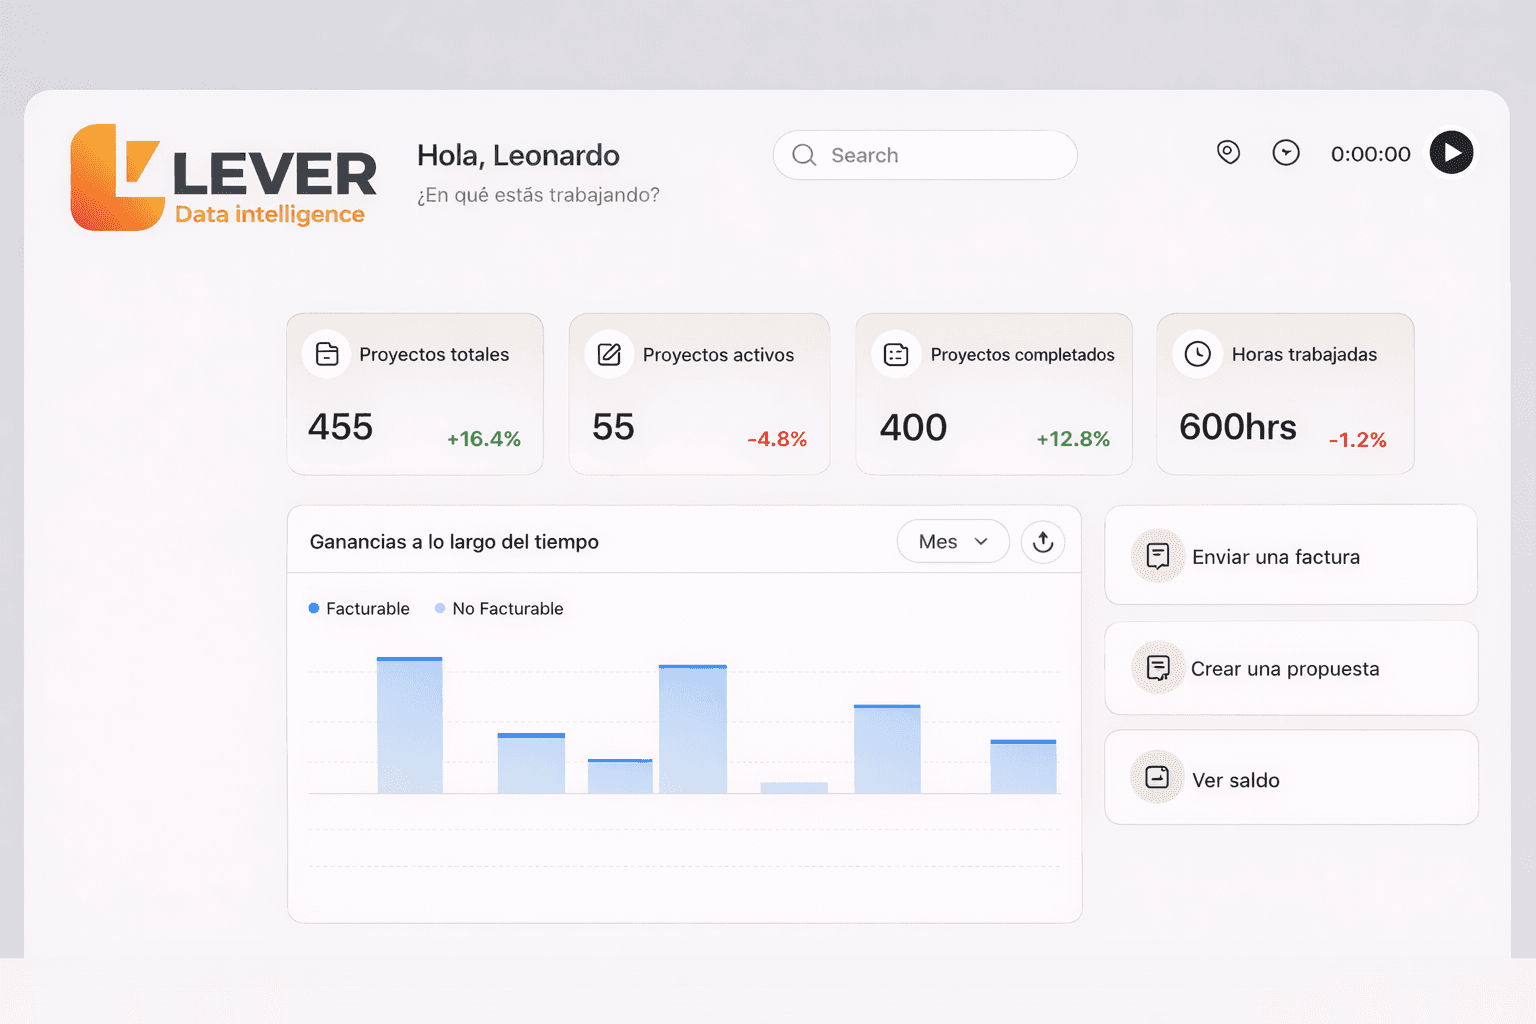Click the Horas trabajadas clock icon

[x=1197, y=354]
